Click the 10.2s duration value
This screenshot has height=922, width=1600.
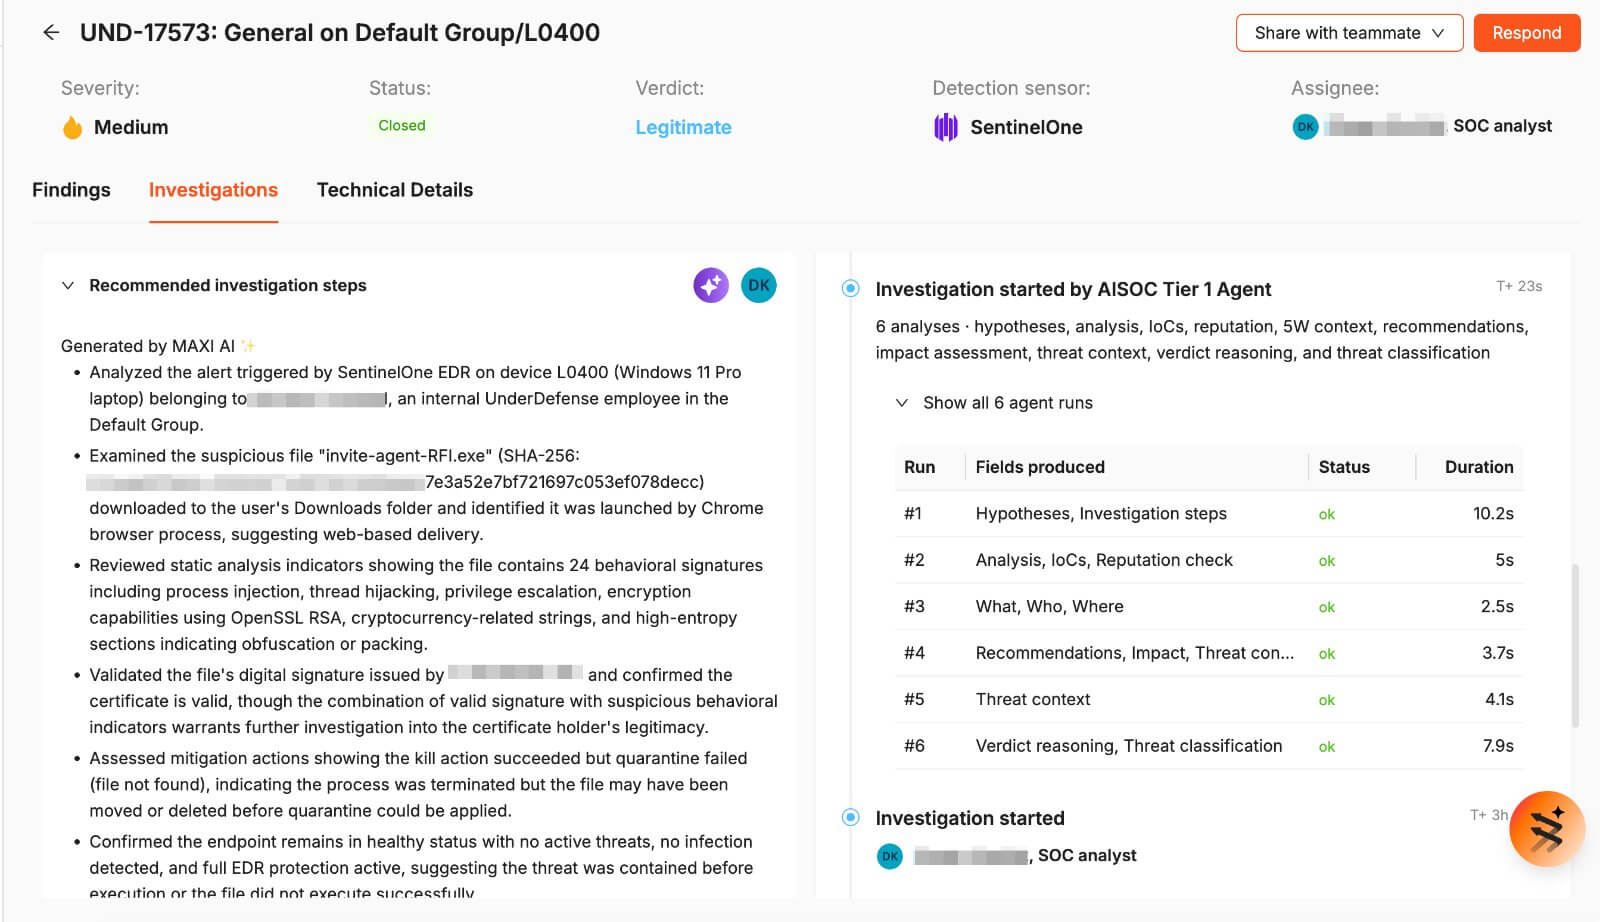[1493, 514]
